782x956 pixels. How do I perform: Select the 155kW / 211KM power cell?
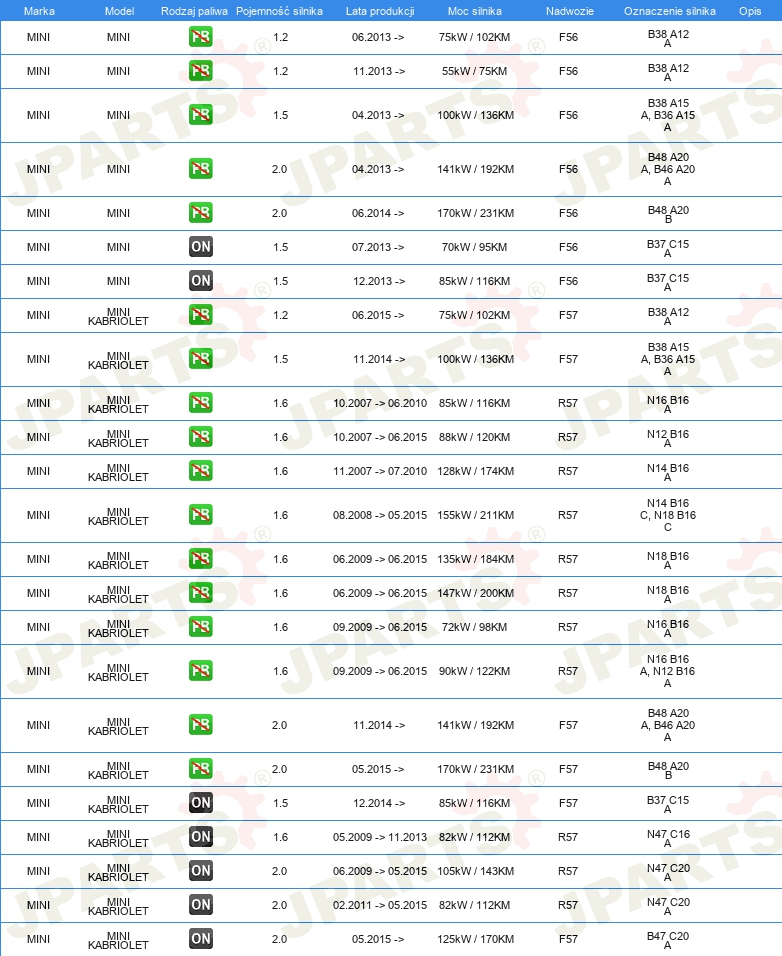(475, 515)
